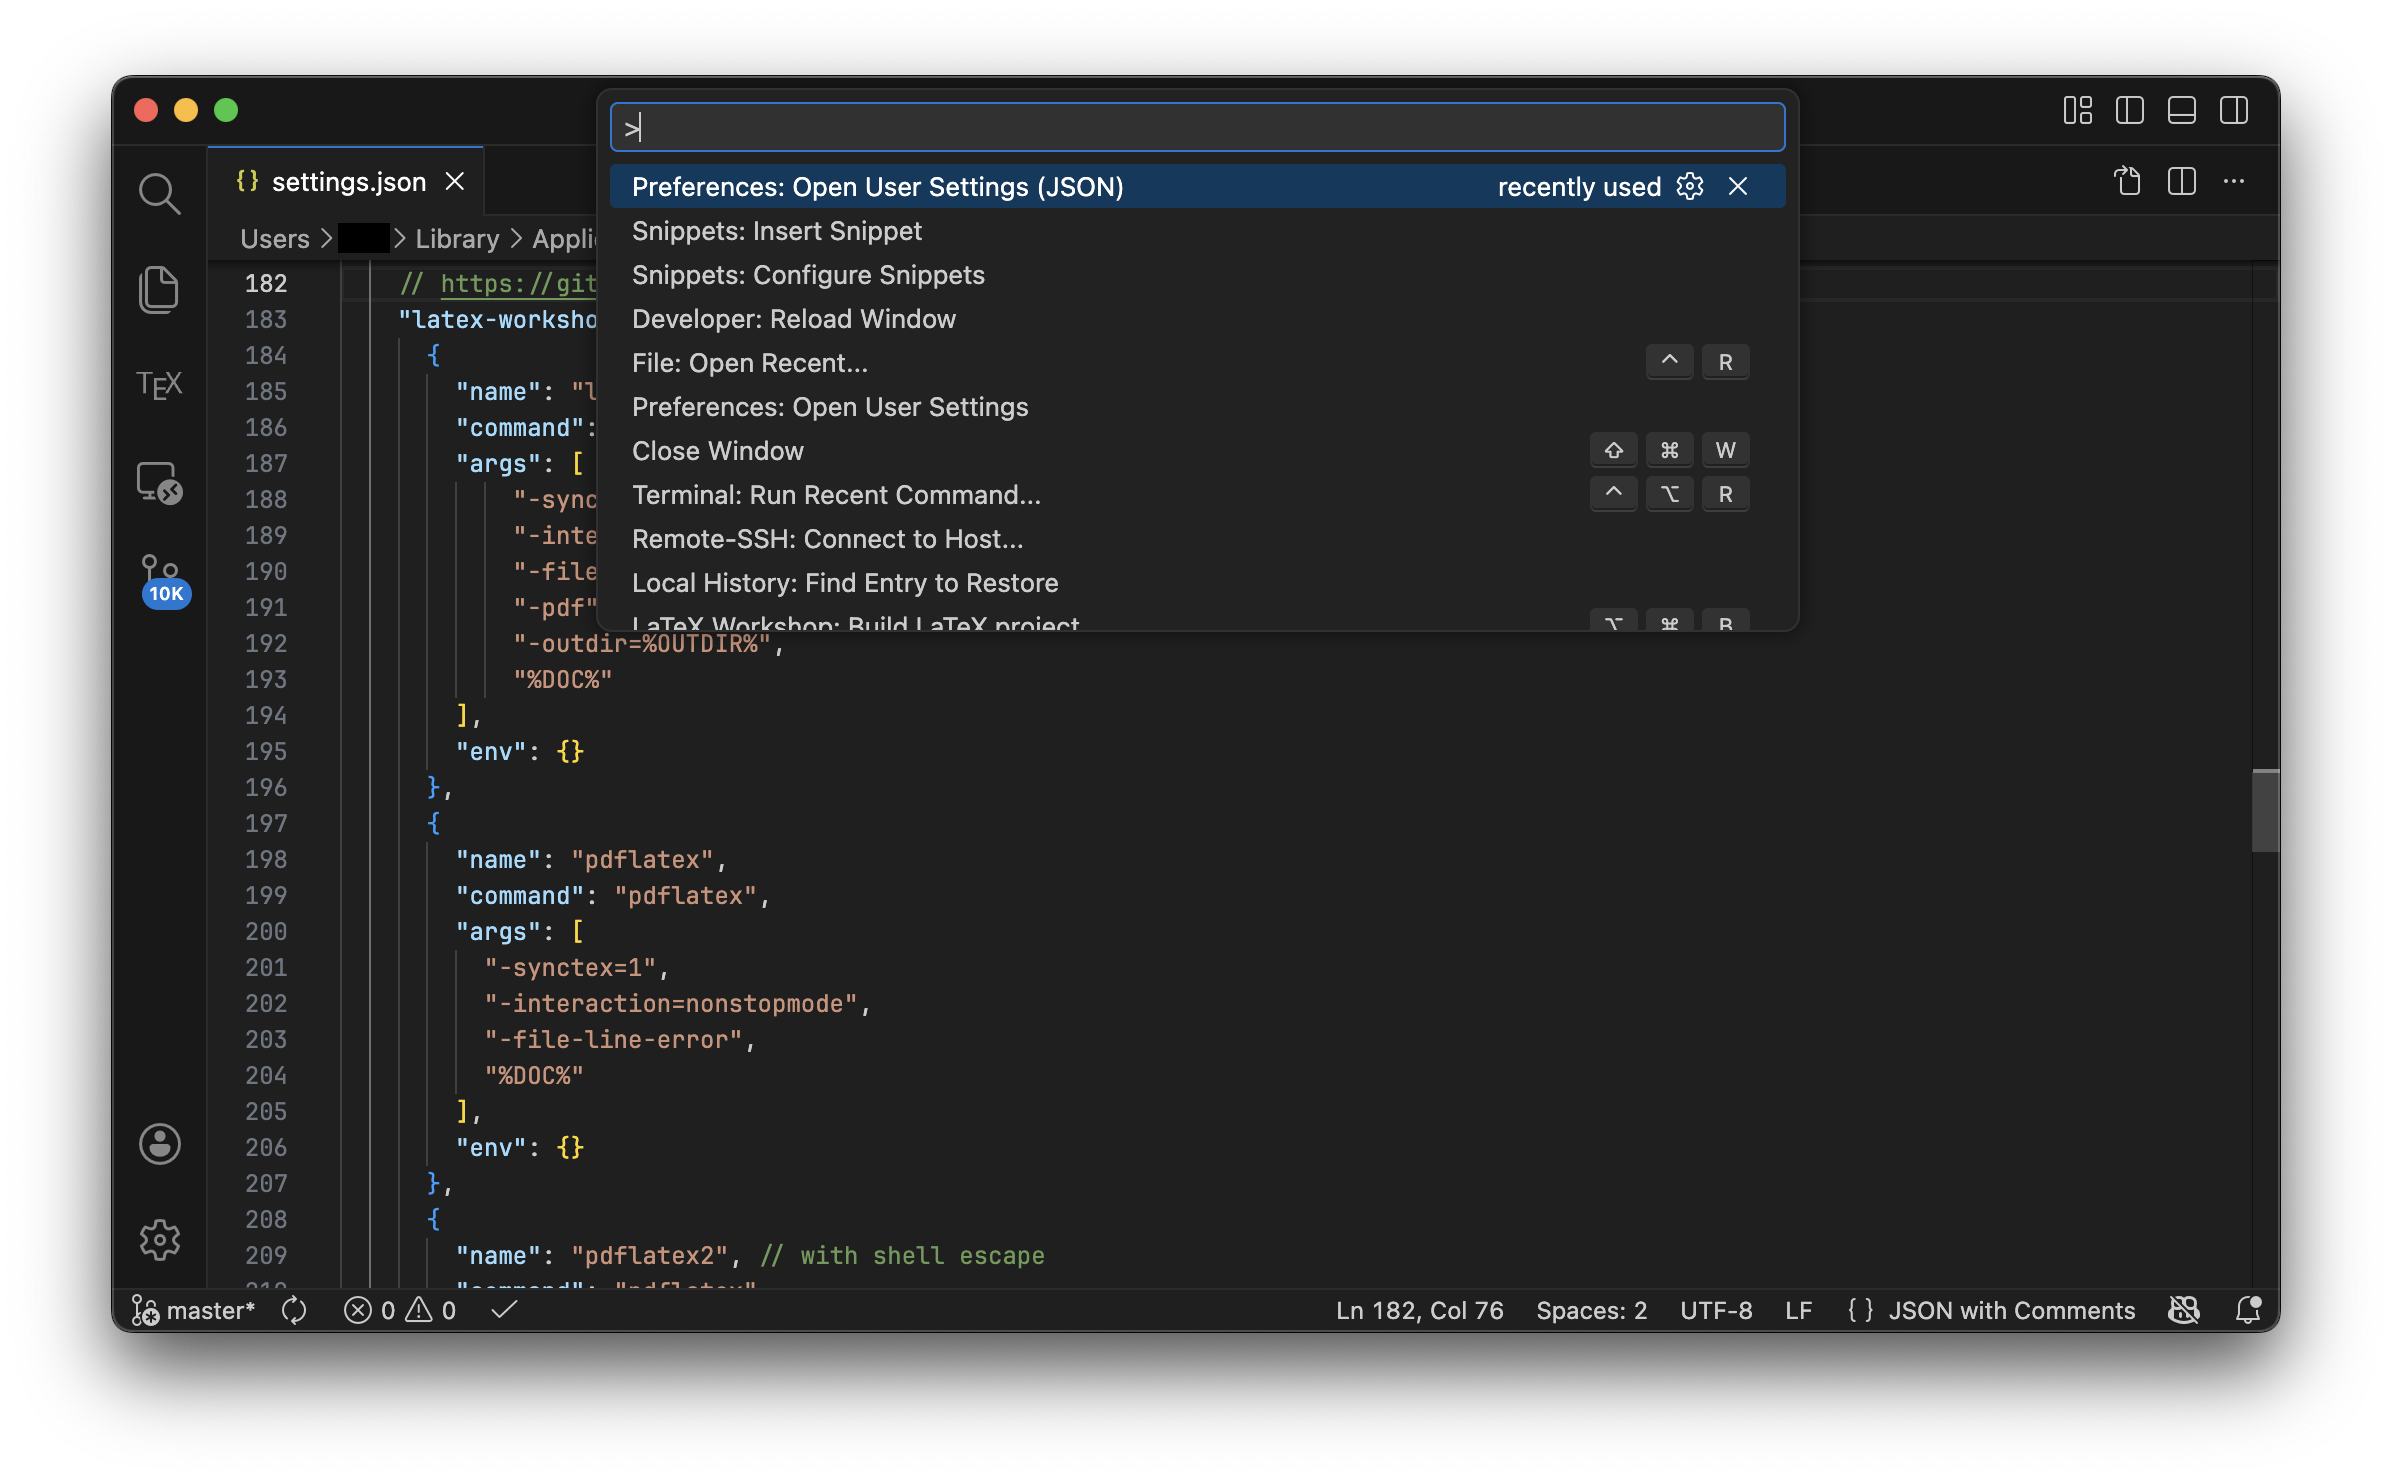Open the Accounts menu icon
This screenshot has width=2392, height=1480.
tap(159, 1143)
